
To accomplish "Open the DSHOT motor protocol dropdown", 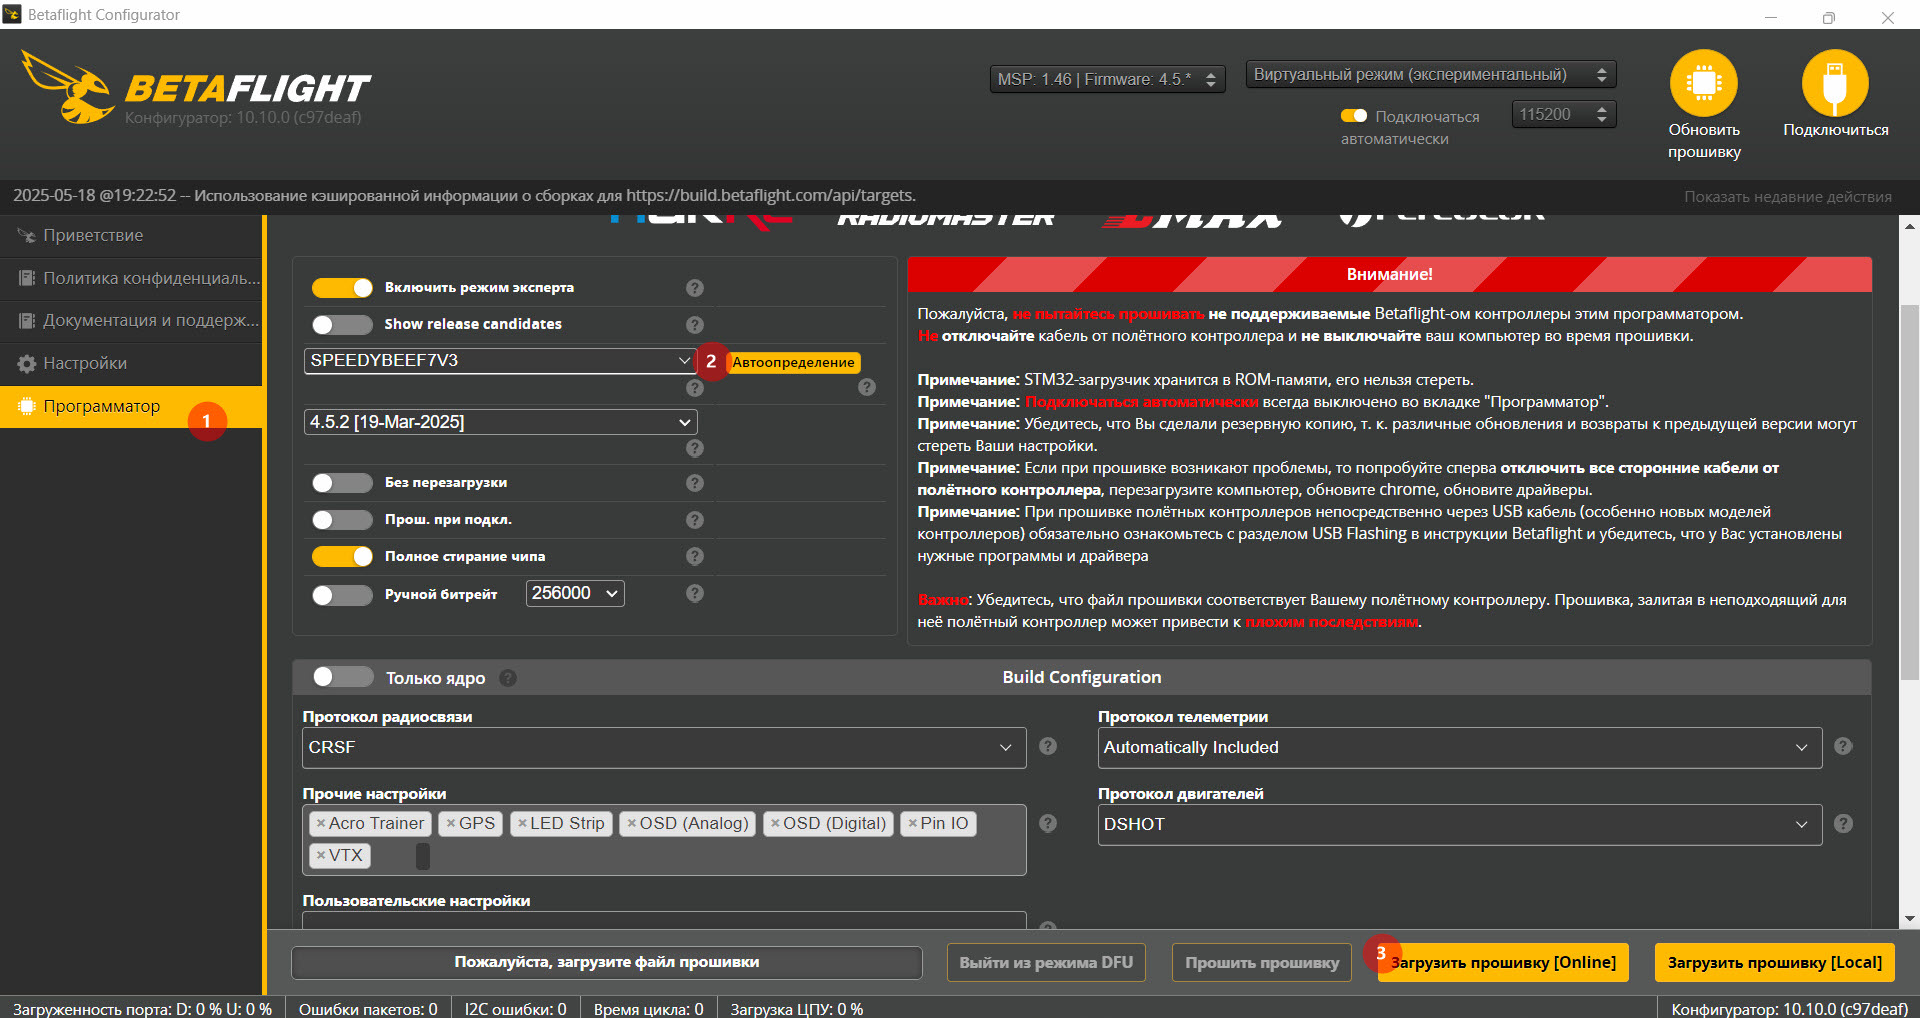I will tap(1460, 825).
